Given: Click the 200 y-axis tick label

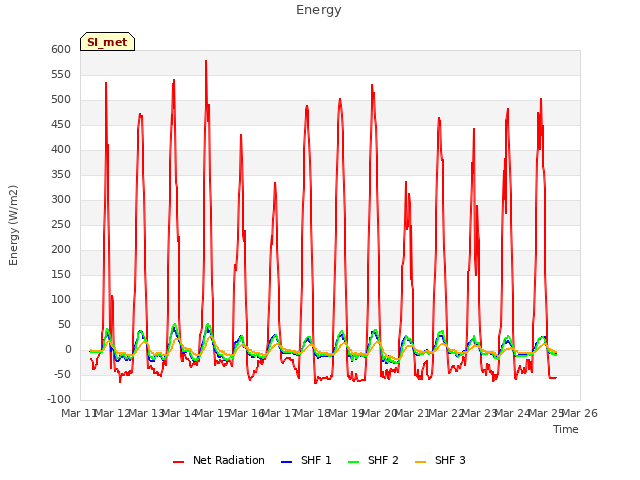Looking at the screenshot, I should tap(61, 250).
